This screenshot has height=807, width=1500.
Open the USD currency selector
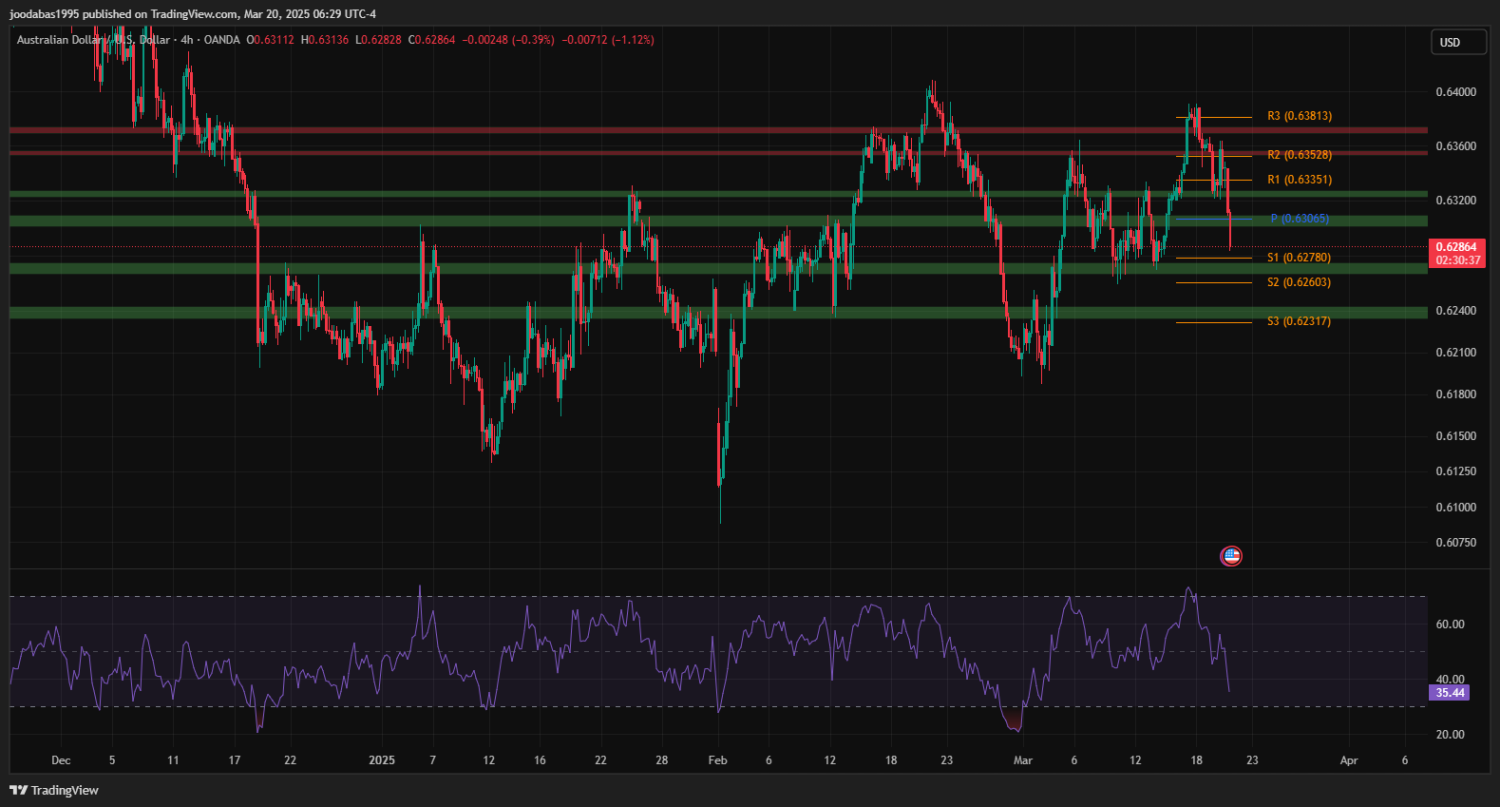(x=1449, y=42)
